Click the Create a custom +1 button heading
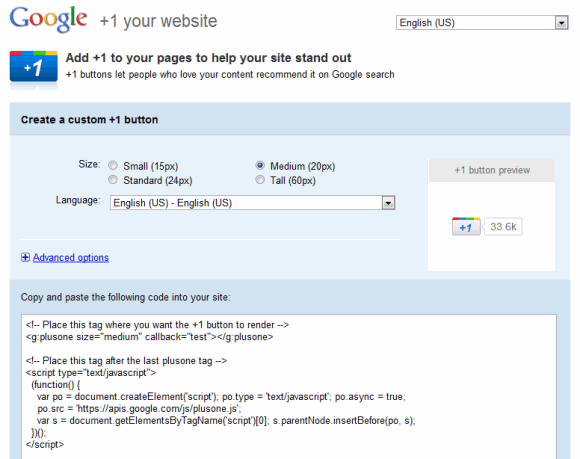The width and height of the screenshot is (580, 459). (90, 120)
